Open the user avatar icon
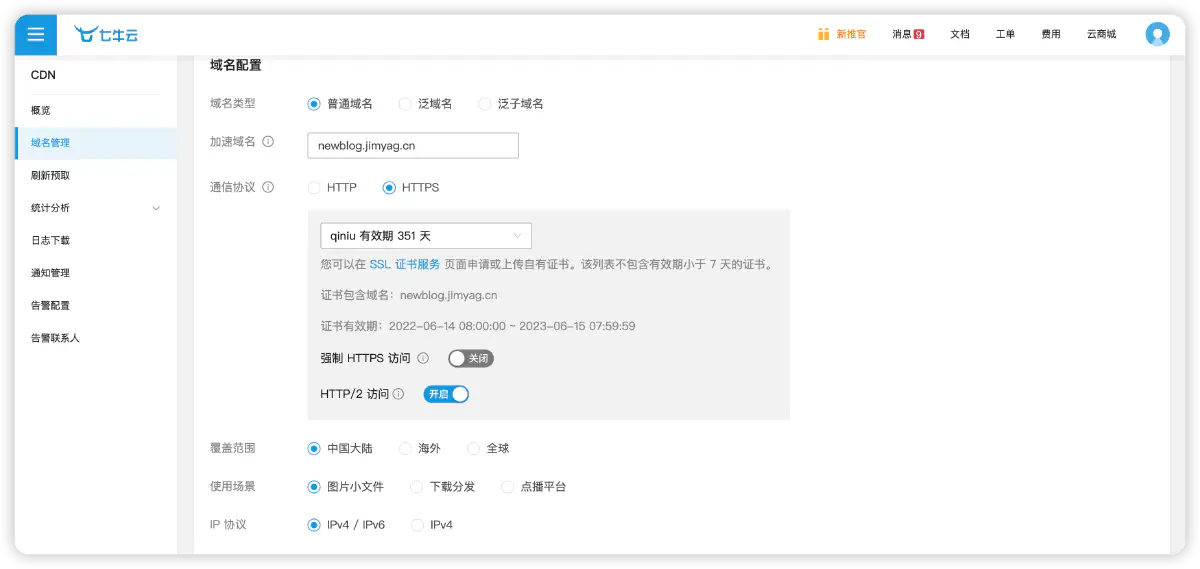 pyautogui.click(x=1157, y=34)
